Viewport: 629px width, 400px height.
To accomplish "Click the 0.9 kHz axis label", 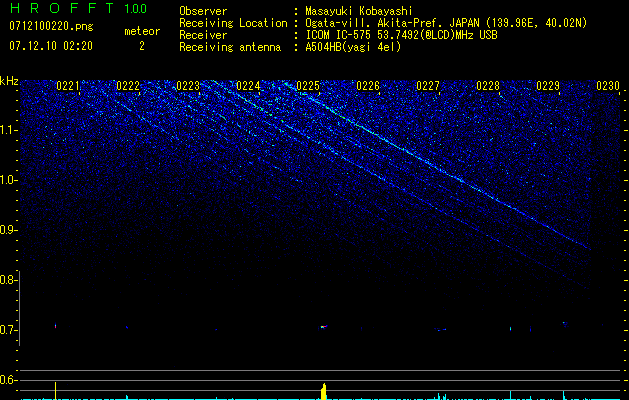I will coord(8,230).
